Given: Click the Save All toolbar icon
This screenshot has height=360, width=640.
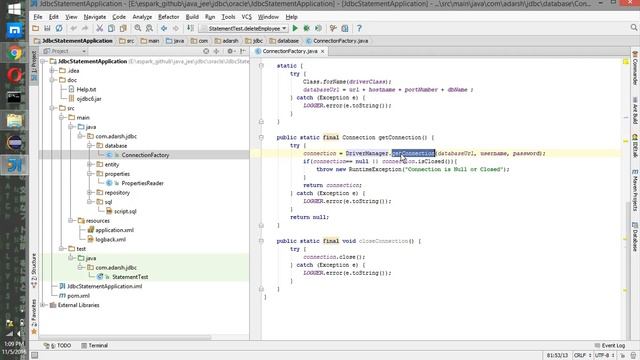Looking at the screenshot, I should tap(47, 28).
